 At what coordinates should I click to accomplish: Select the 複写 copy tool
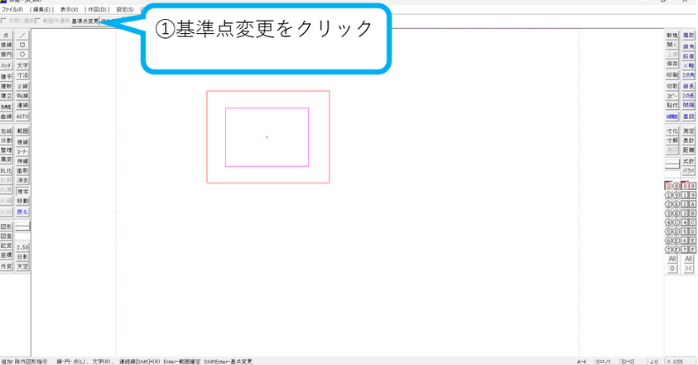click(x=22, y=191)
